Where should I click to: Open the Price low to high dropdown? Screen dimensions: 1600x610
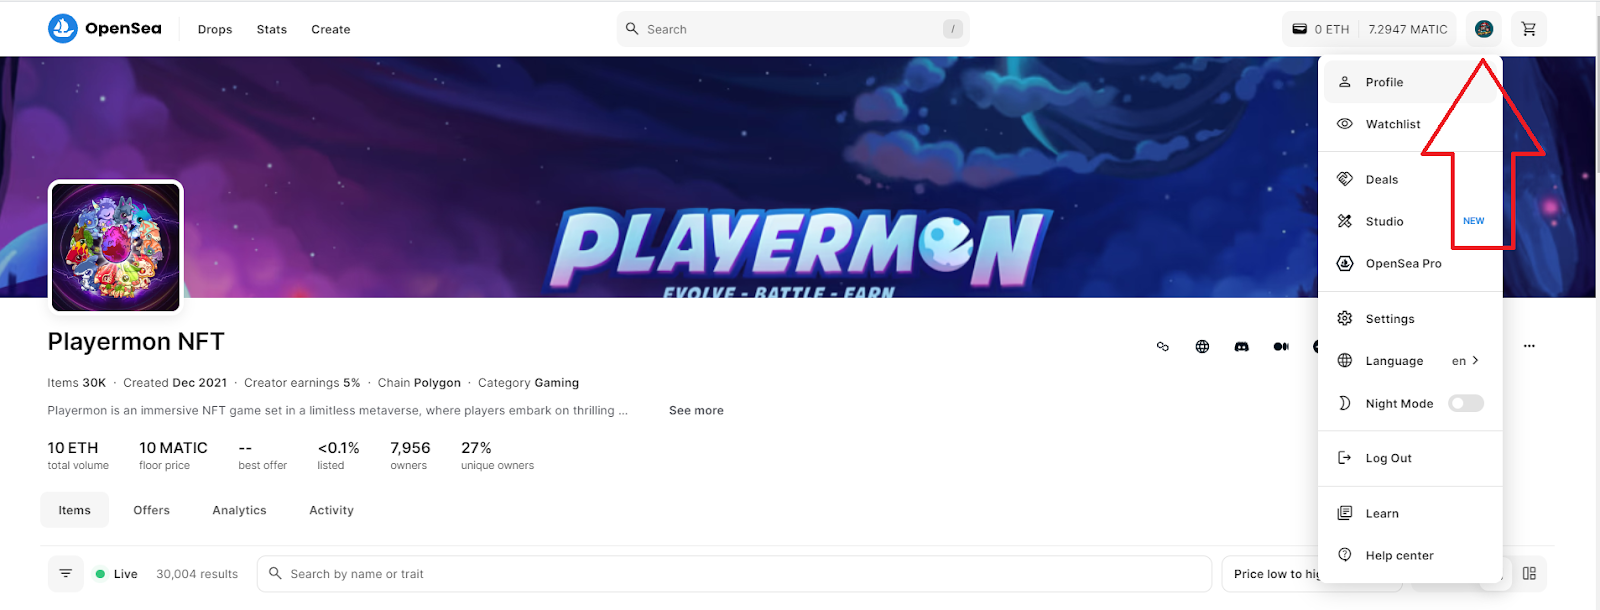[x=1272, y=574]
